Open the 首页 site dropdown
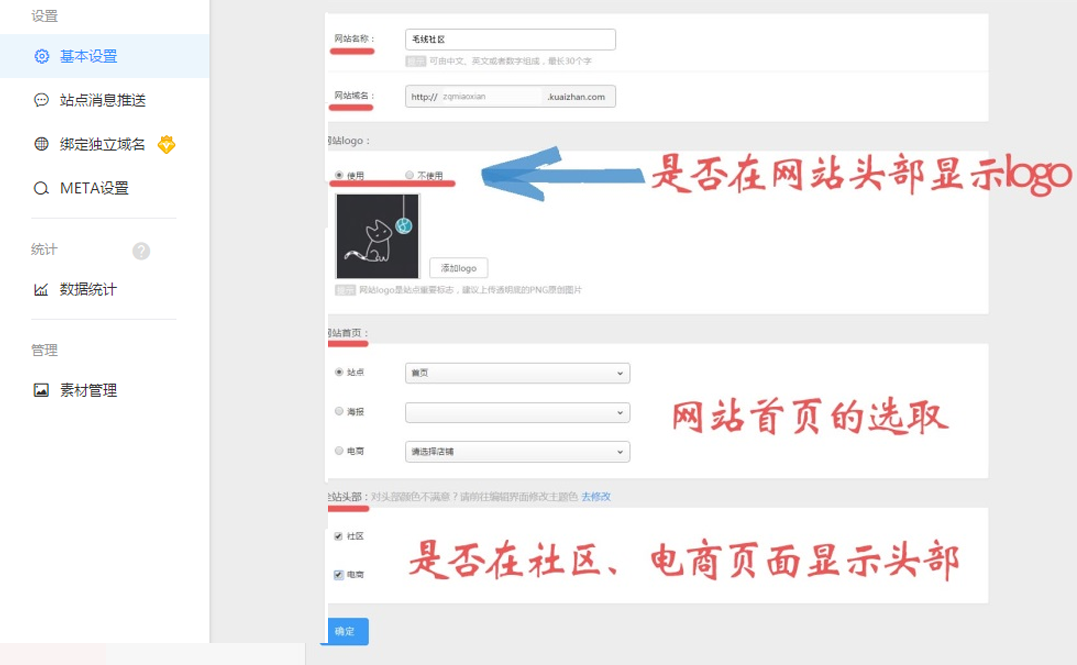This screenshot has height=665, width=1077. (517, 373)
